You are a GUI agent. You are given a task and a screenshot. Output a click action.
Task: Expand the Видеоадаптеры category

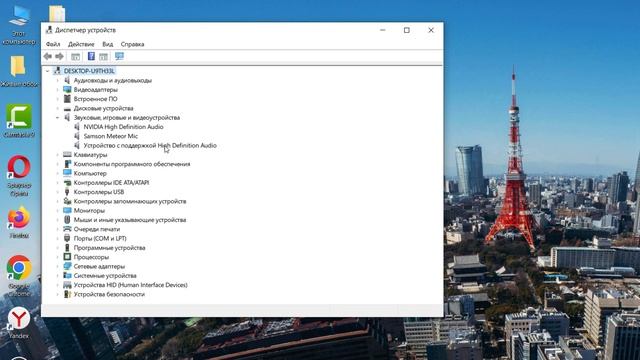pos(58,90)
